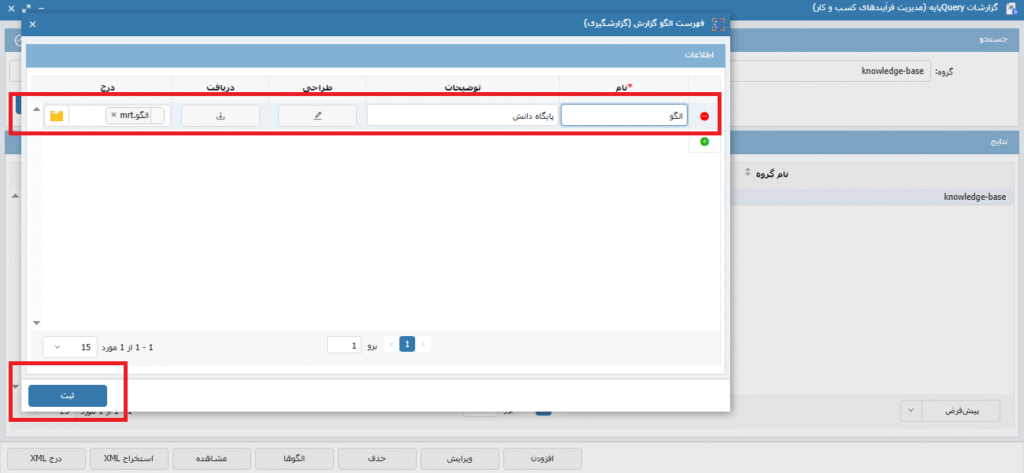Click the ثبت submit button

(x=68, y=395)
